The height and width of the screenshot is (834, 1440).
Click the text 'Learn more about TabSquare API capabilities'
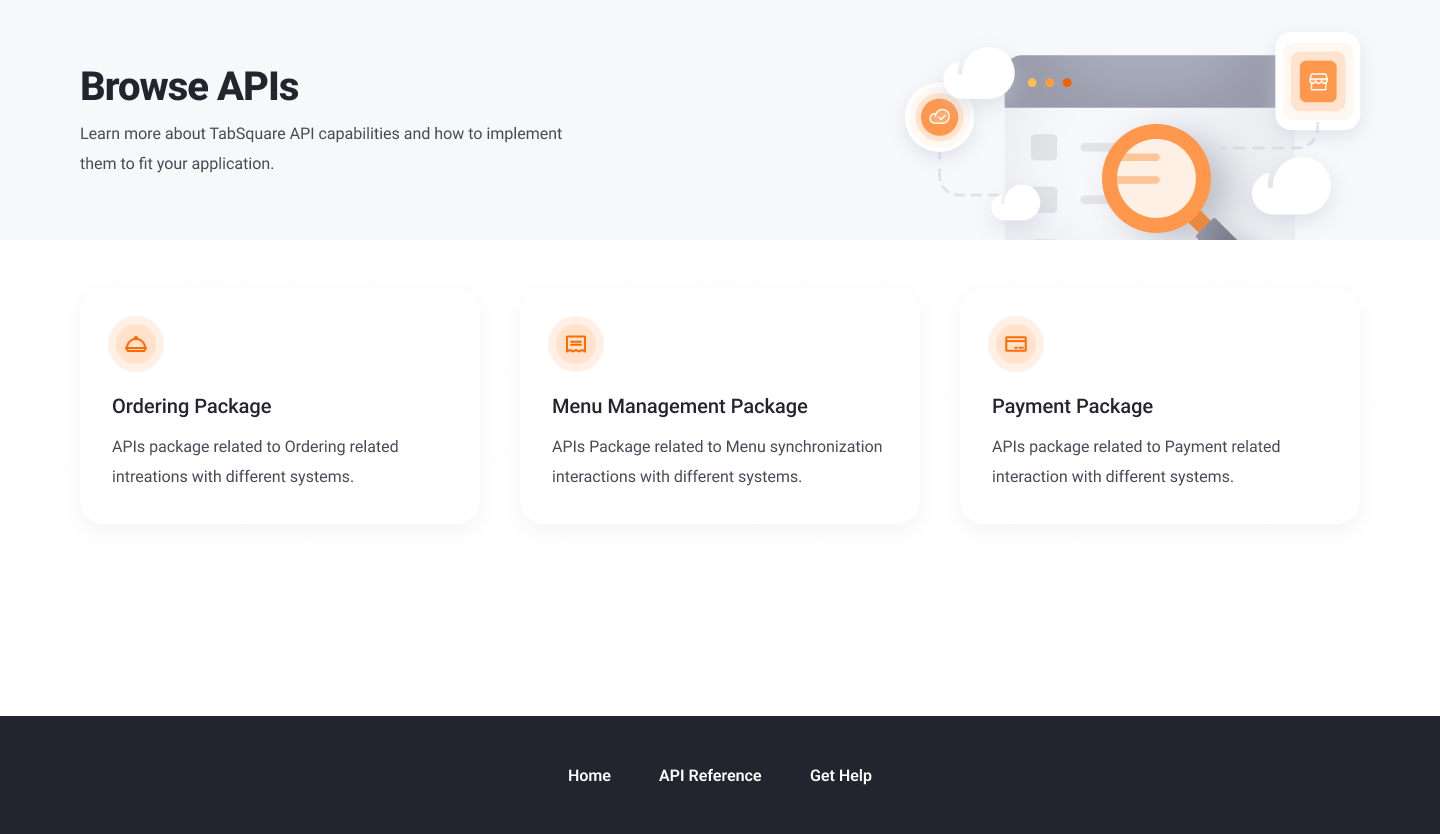(240, 134)
